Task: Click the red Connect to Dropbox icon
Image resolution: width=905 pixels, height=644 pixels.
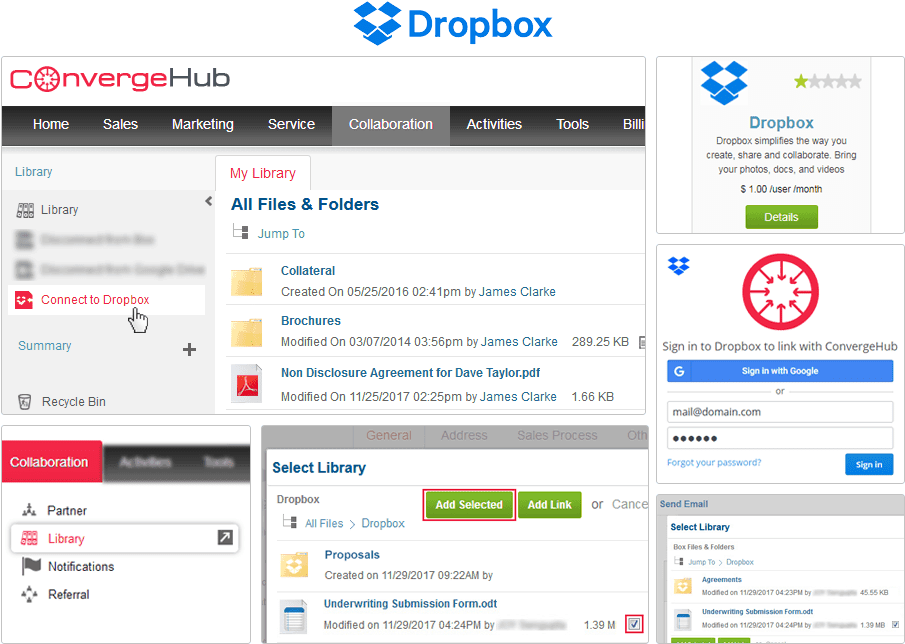Action: tap(24, 300)
